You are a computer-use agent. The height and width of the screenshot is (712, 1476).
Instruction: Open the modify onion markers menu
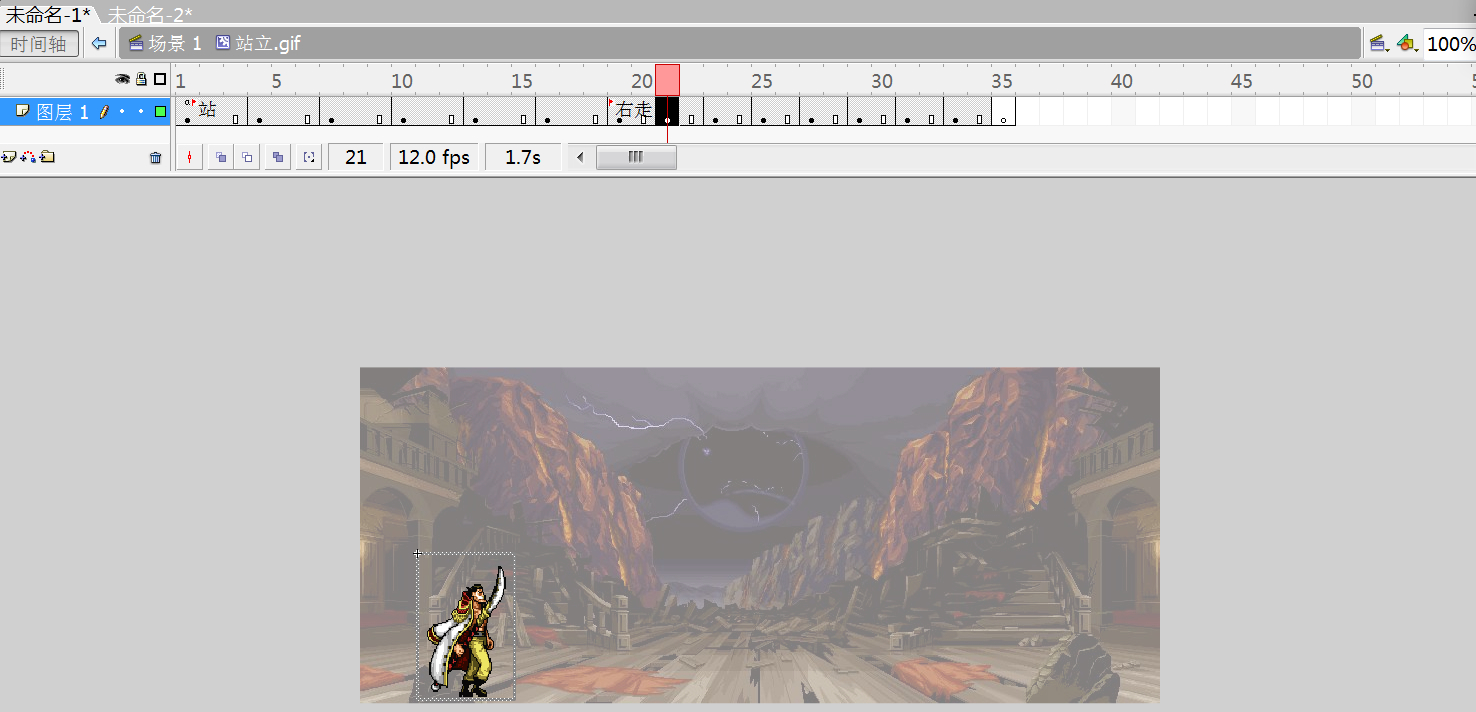click(x=309, y=157)
